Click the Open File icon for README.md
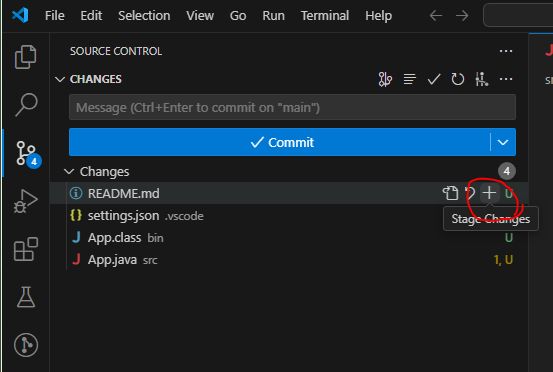The image size is (553, 372). pos(450,193)
